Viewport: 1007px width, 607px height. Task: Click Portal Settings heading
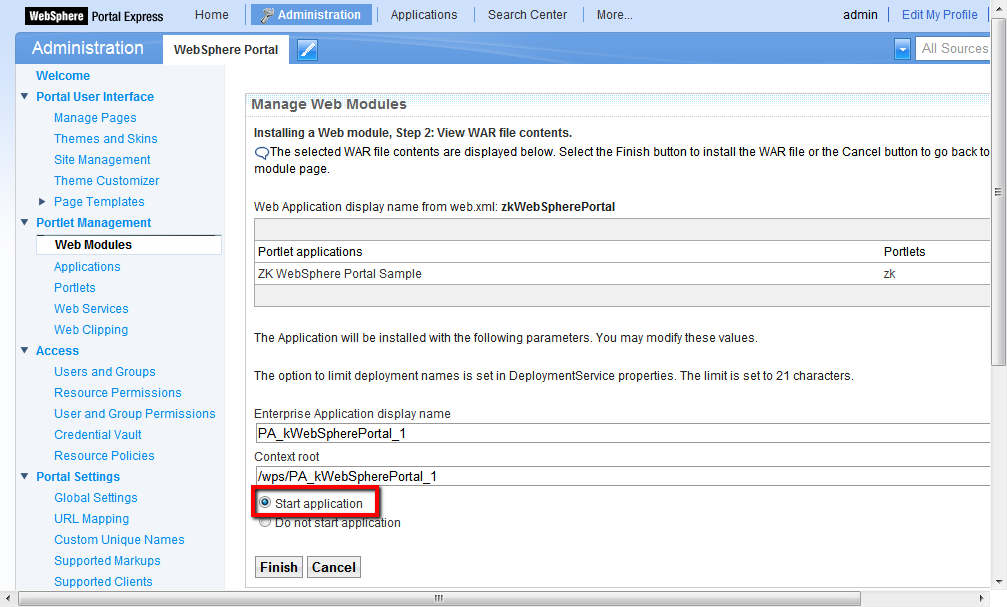[x=78, y=477]
